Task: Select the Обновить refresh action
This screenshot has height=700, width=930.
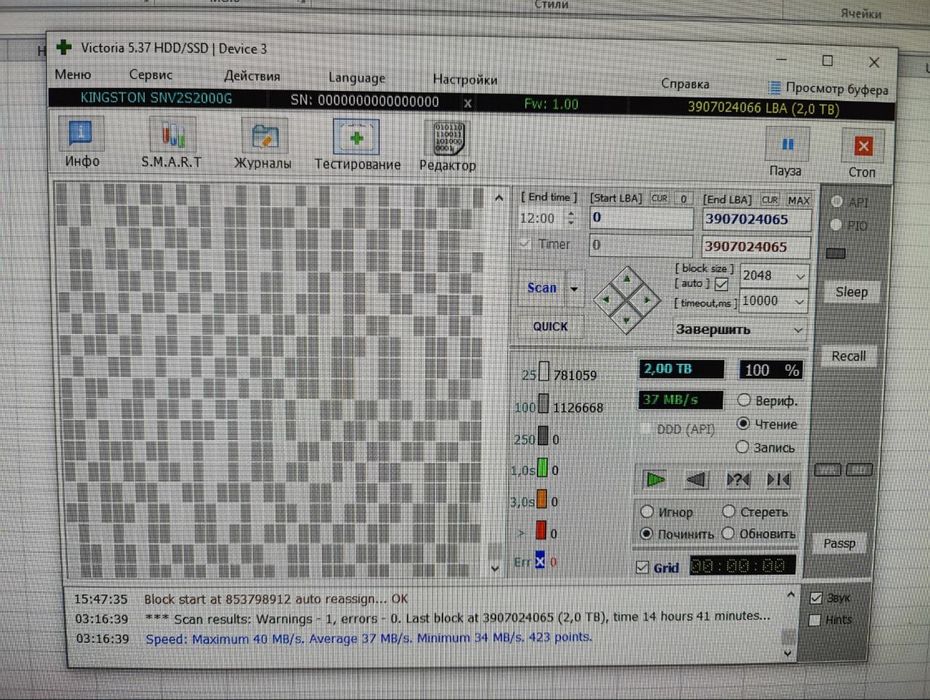Action: 728,533
